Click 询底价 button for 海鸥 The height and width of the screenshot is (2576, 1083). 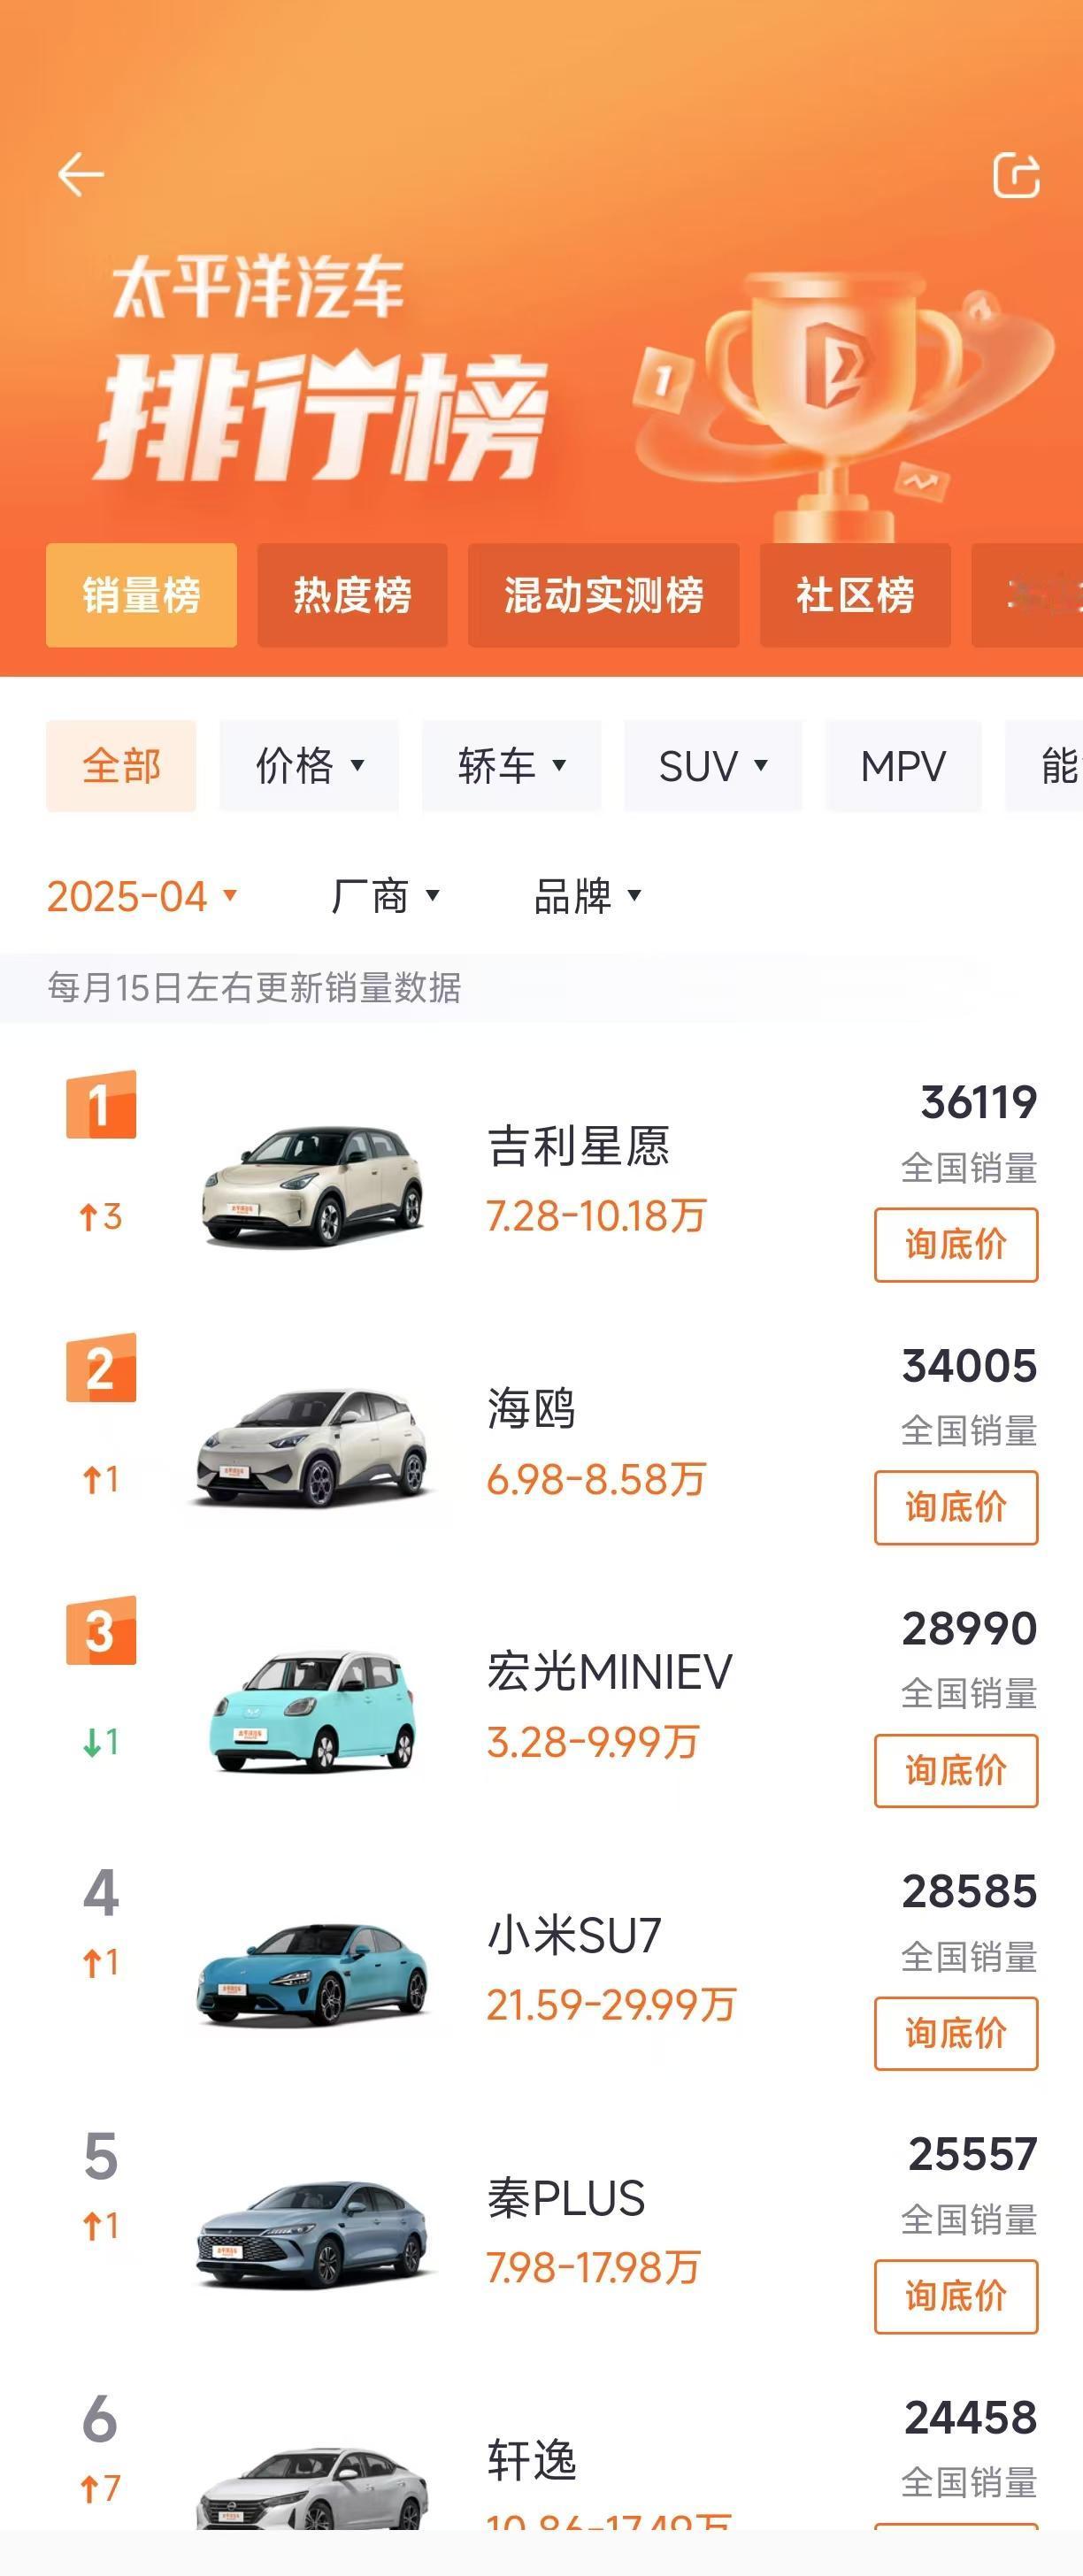pyautogui.click(x=956, y=1507)
